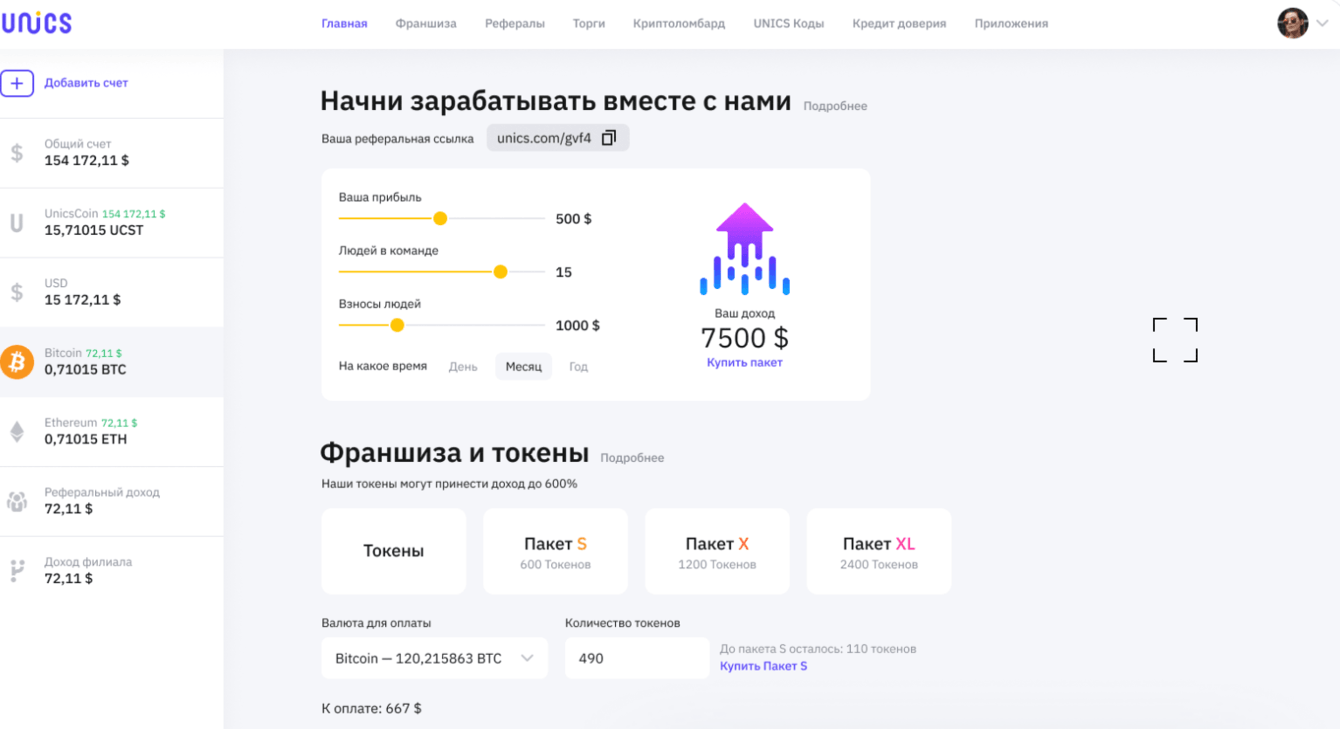
Task: Click the Купить Пакет S link
Action: point(763,666)
